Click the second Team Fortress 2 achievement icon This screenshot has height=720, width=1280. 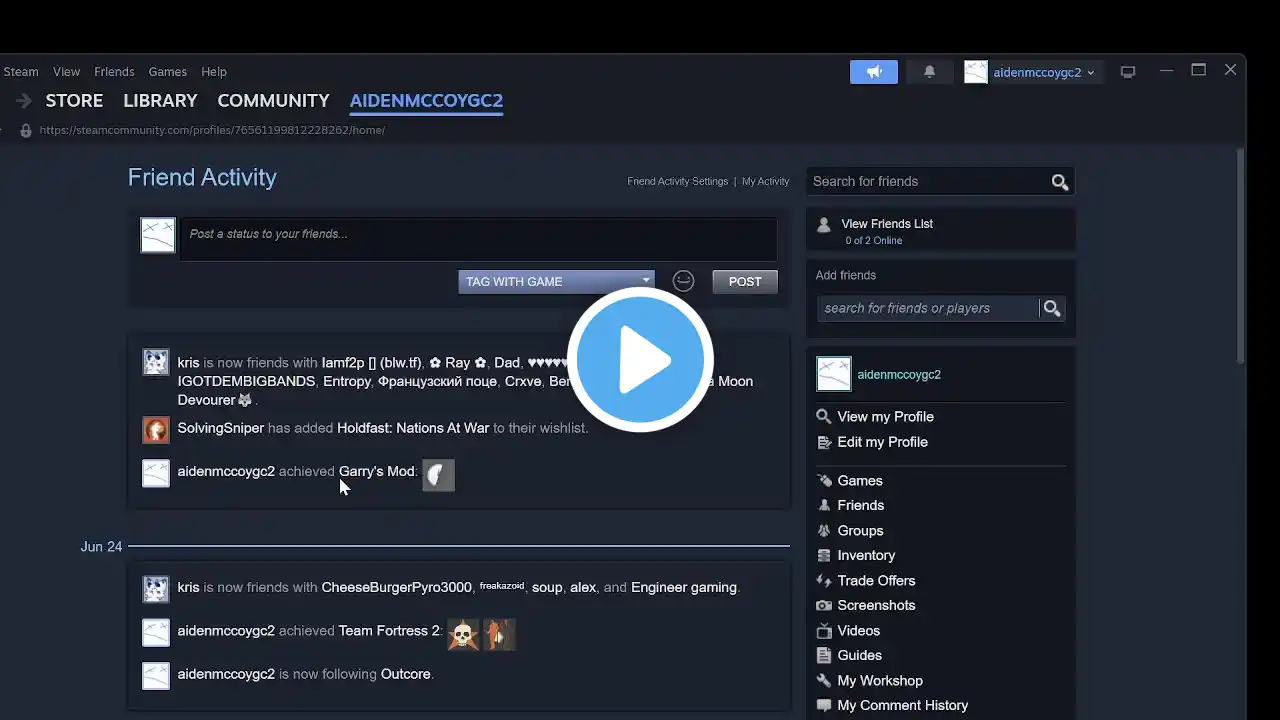coord(500,635)
